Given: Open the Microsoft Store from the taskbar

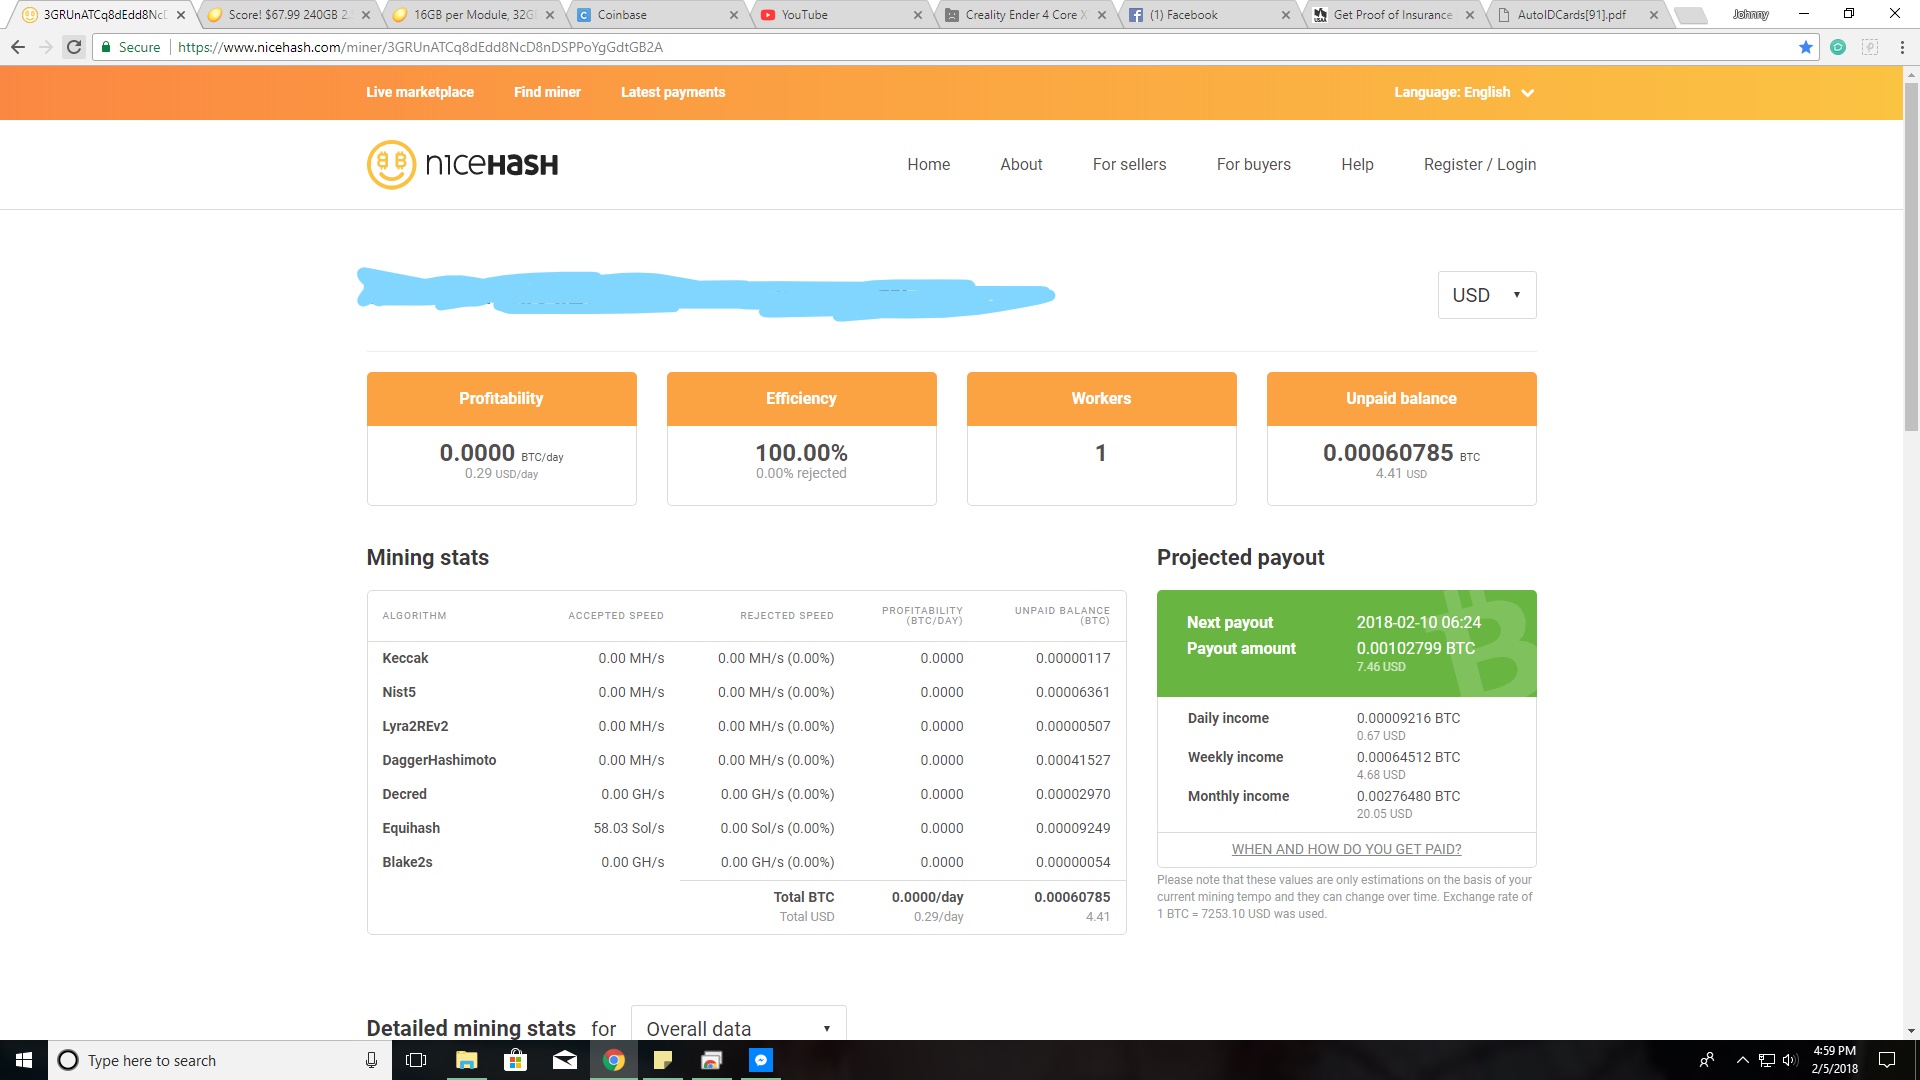Looking at the screenshot, I should pos(514,1060).
